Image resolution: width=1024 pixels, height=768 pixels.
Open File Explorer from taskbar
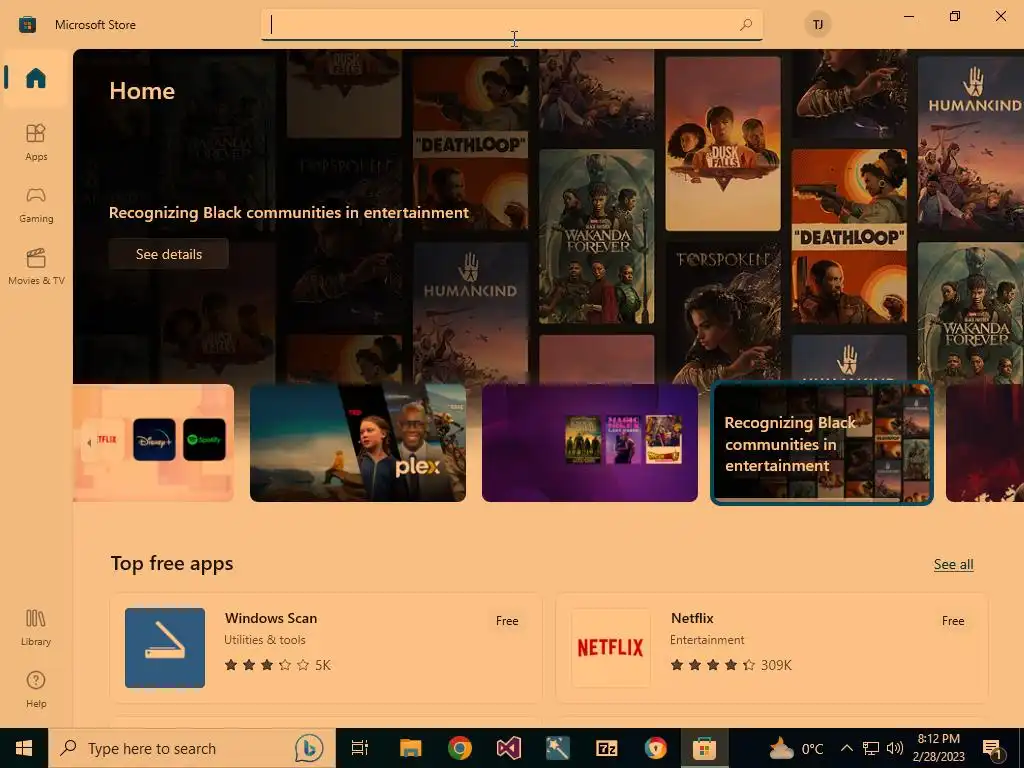pyautogui.click(x=410, y=748)
